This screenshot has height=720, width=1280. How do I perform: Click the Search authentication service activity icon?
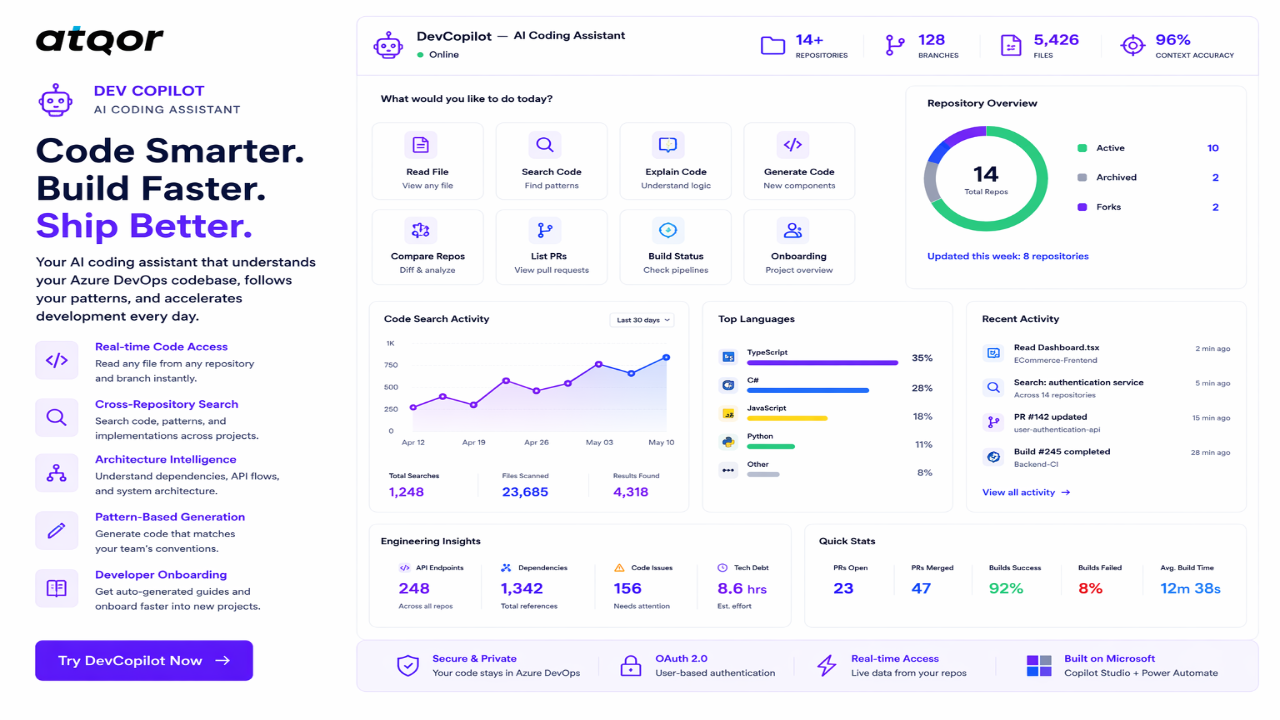[x=993, y=387]
